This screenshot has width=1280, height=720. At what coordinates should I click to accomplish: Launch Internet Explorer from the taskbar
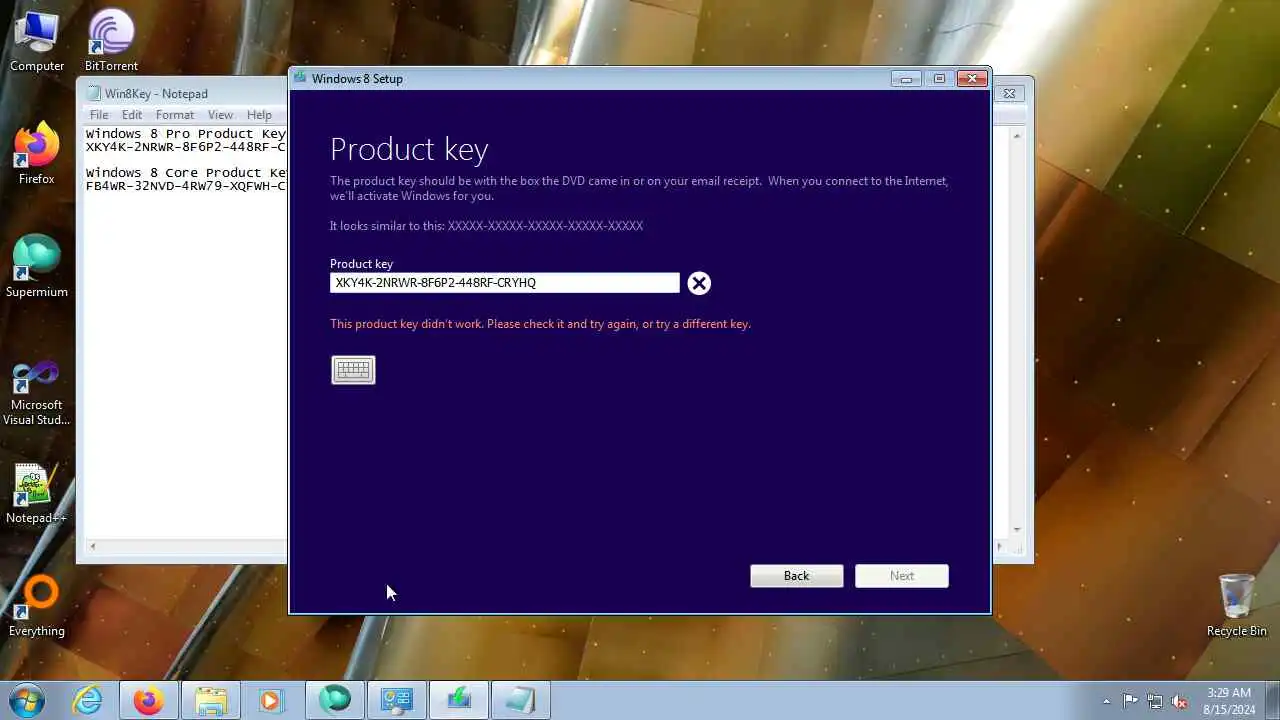tap(88, 700)
